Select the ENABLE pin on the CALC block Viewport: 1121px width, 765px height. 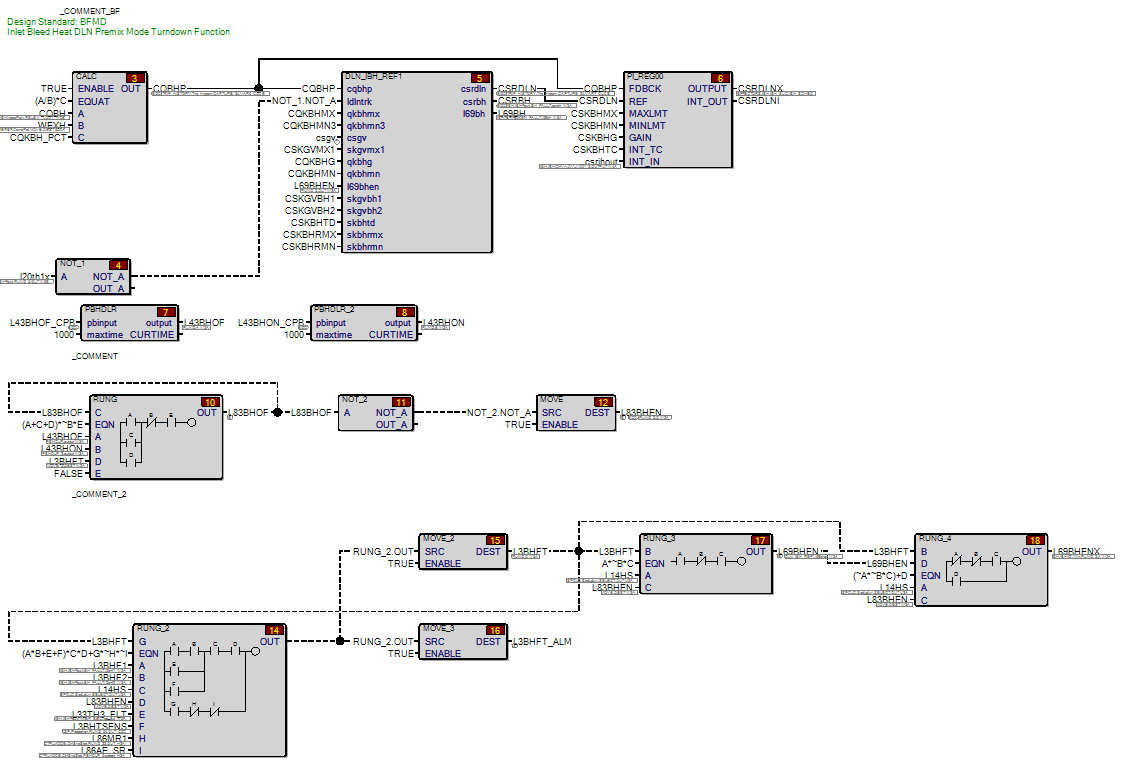(x=95, y=89)
